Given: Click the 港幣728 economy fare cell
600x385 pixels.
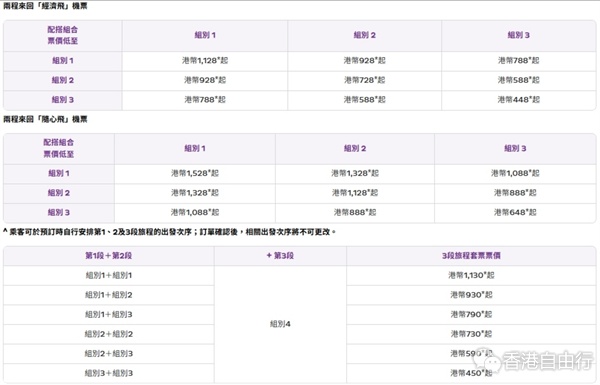Looking at the screenshot, I should [364, 80].
